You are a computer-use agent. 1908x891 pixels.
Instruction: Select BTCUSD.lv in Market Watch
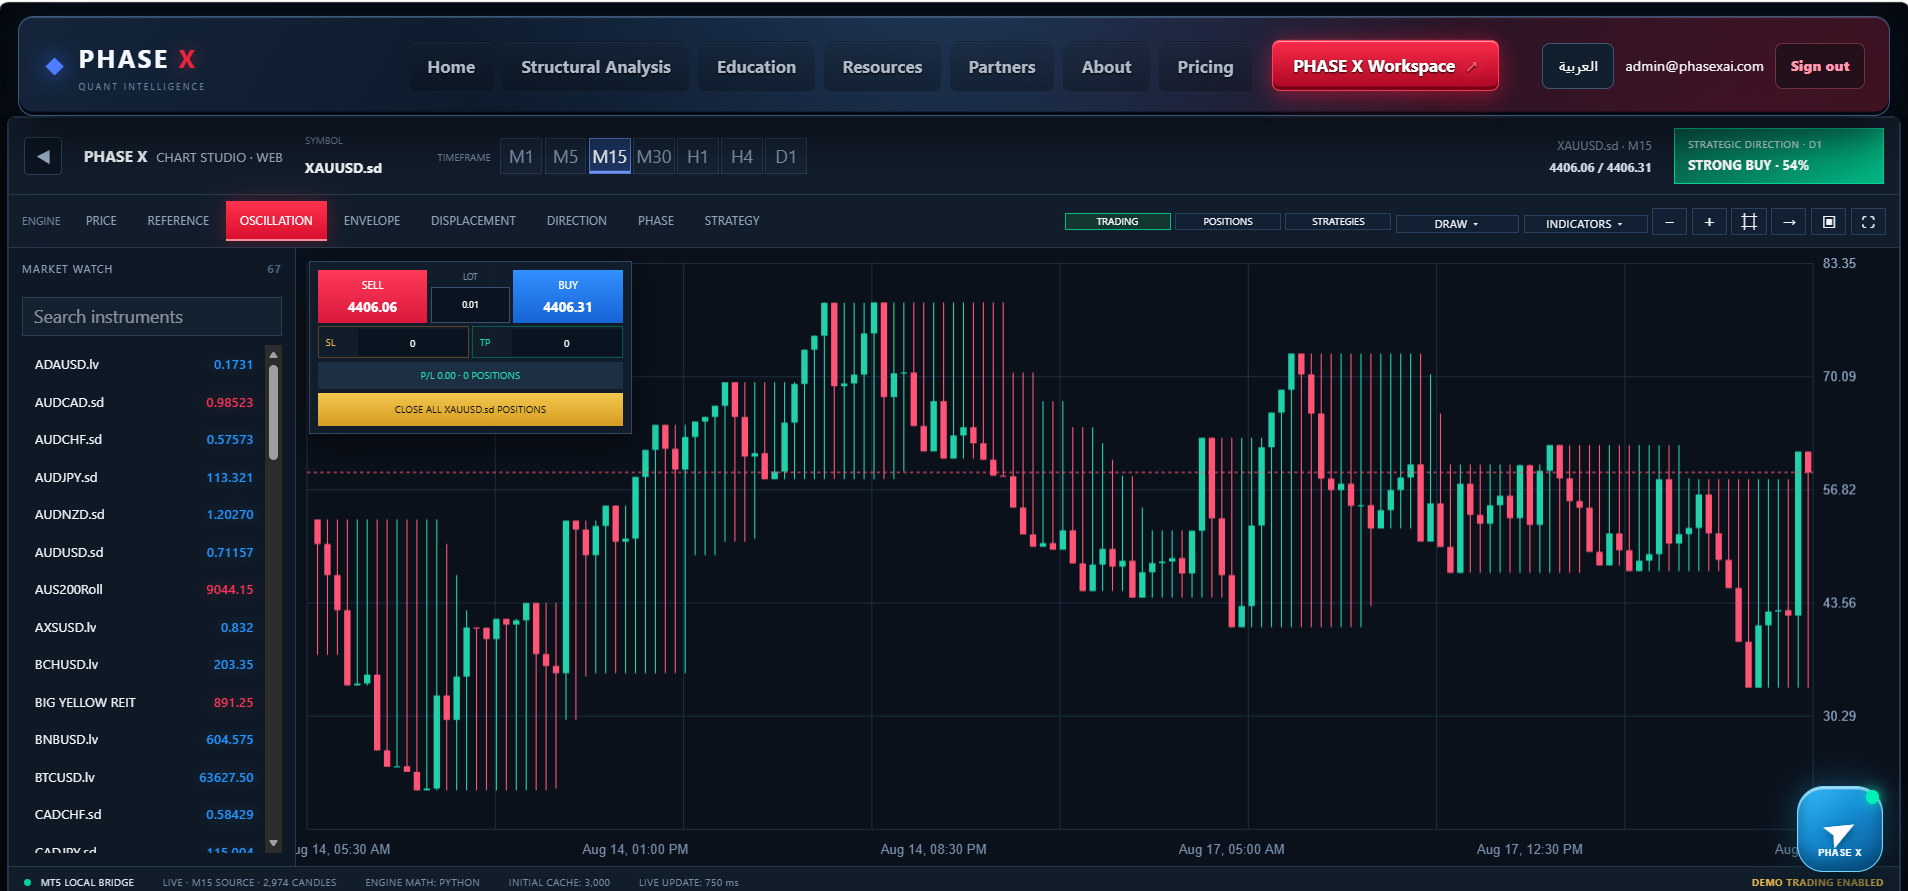[144, 777]
